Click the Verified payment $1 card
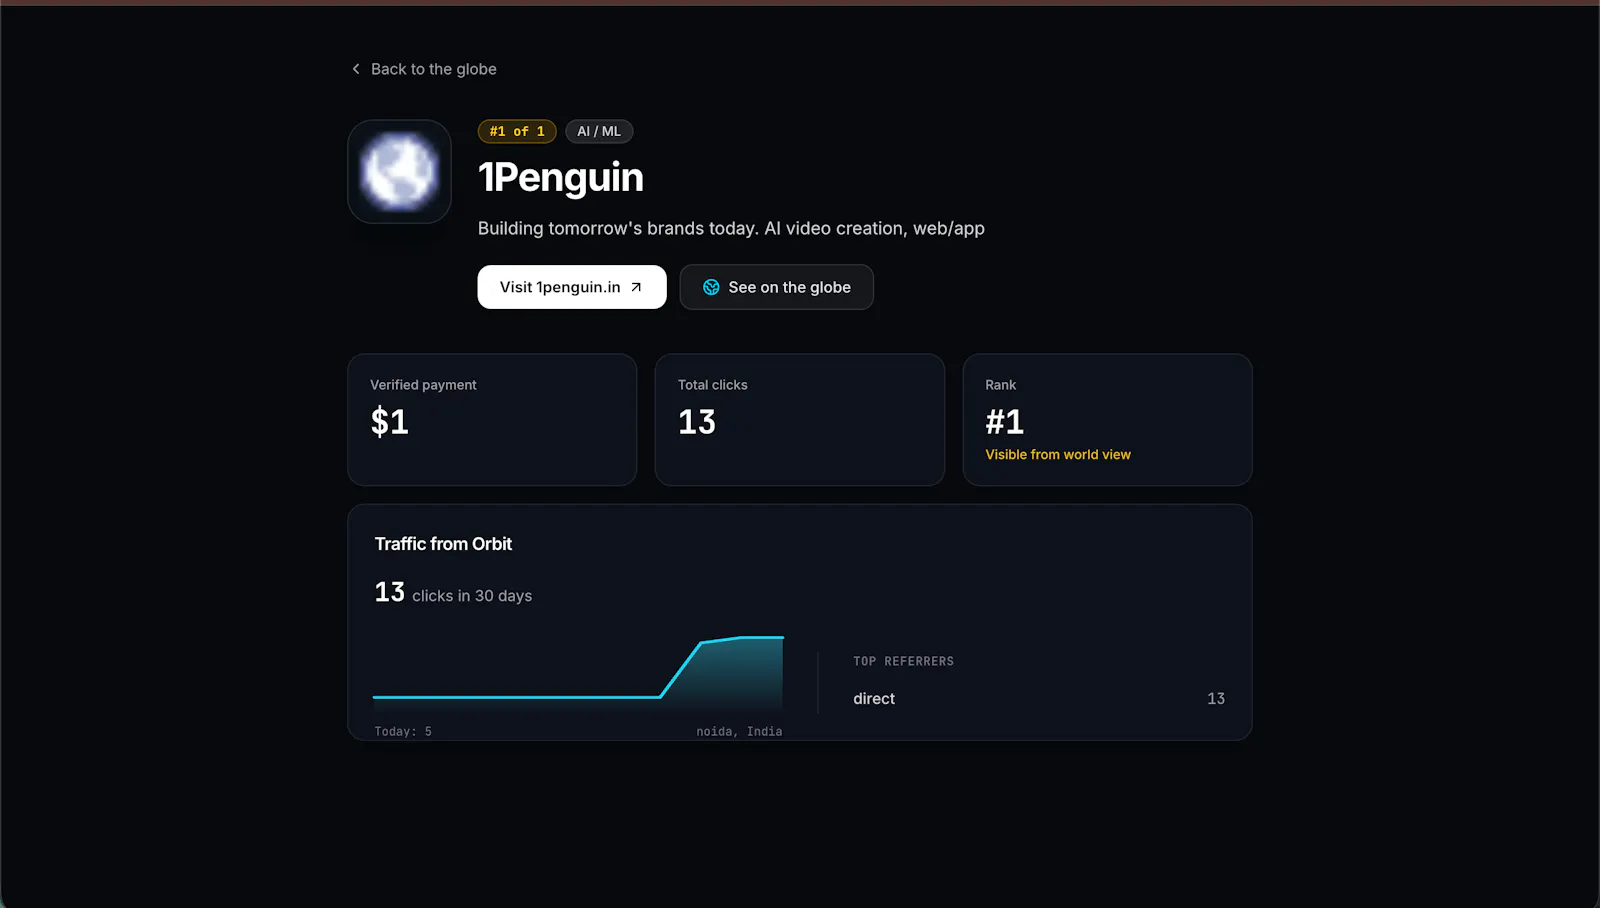Image resolution: width=1600 pixels, height=908 pixels. [492, 420]
